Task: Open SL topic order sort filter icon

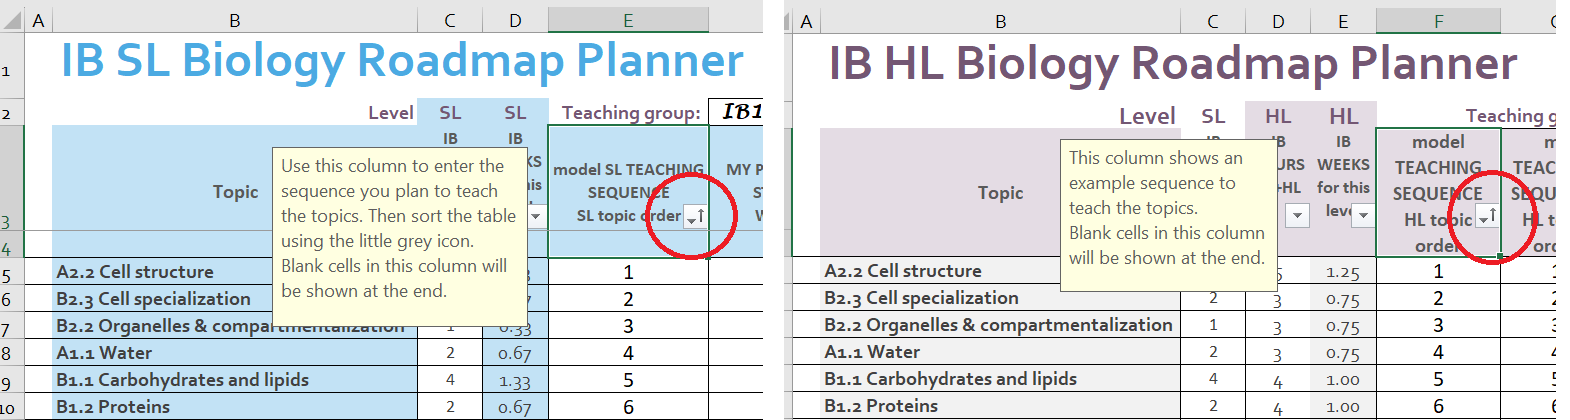Action: [x=696, y=216]
